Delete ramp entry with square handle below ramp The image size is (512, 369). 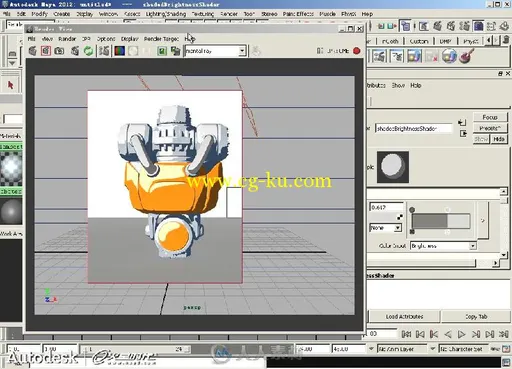pyautogui.click(x=412, y=232)
